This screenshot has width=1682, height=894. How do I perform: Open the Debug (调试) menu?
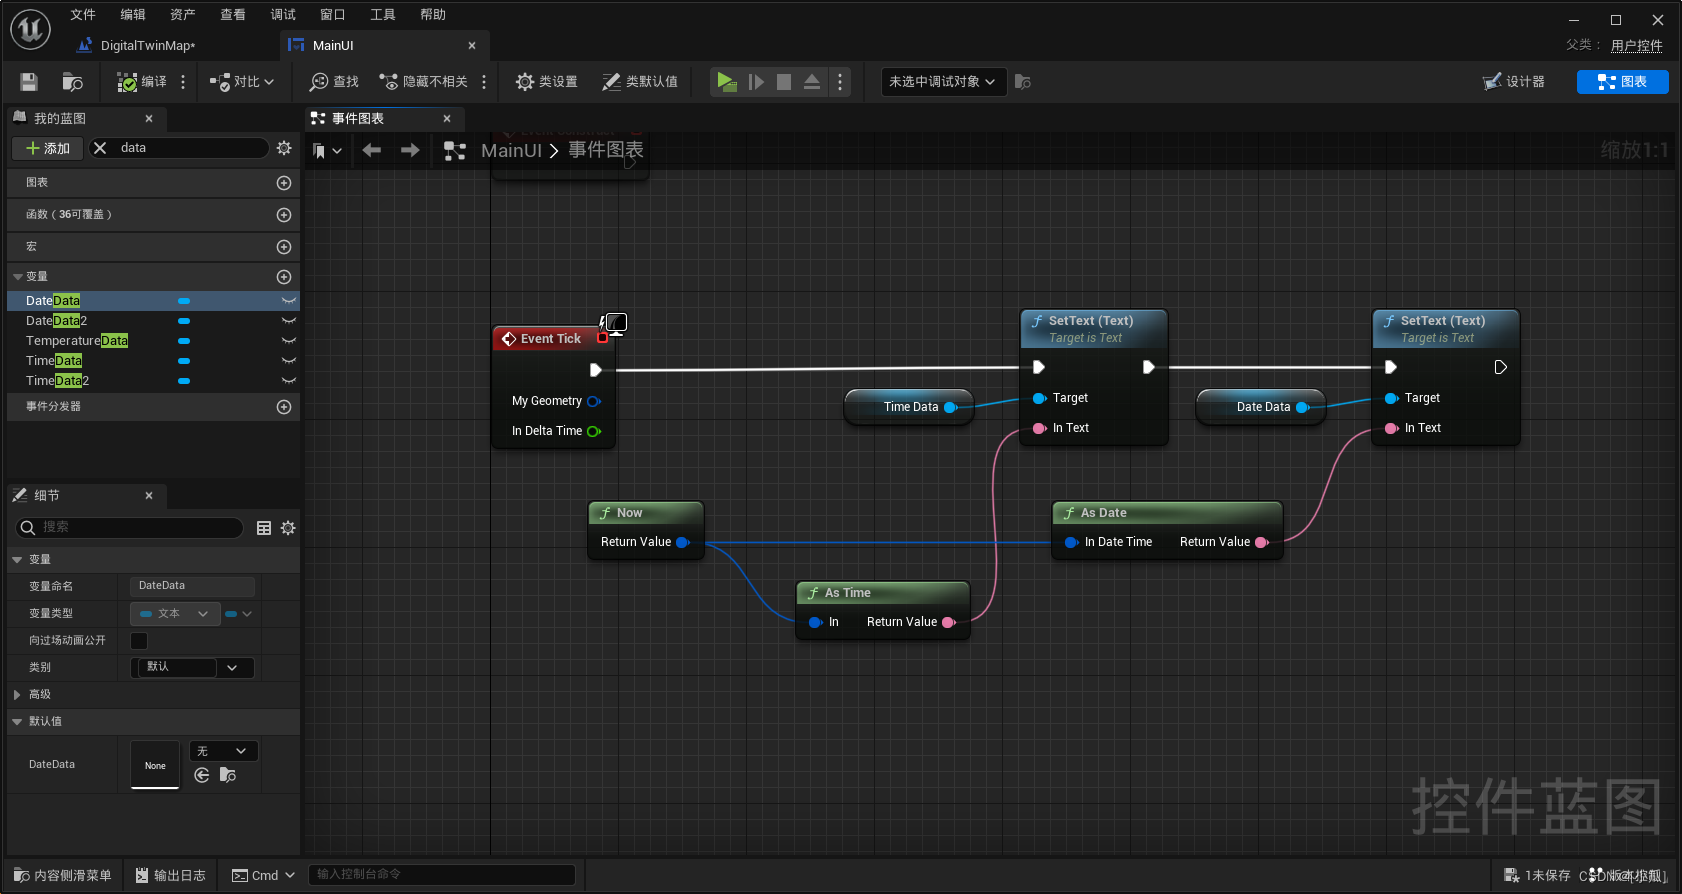click(283, 14)
